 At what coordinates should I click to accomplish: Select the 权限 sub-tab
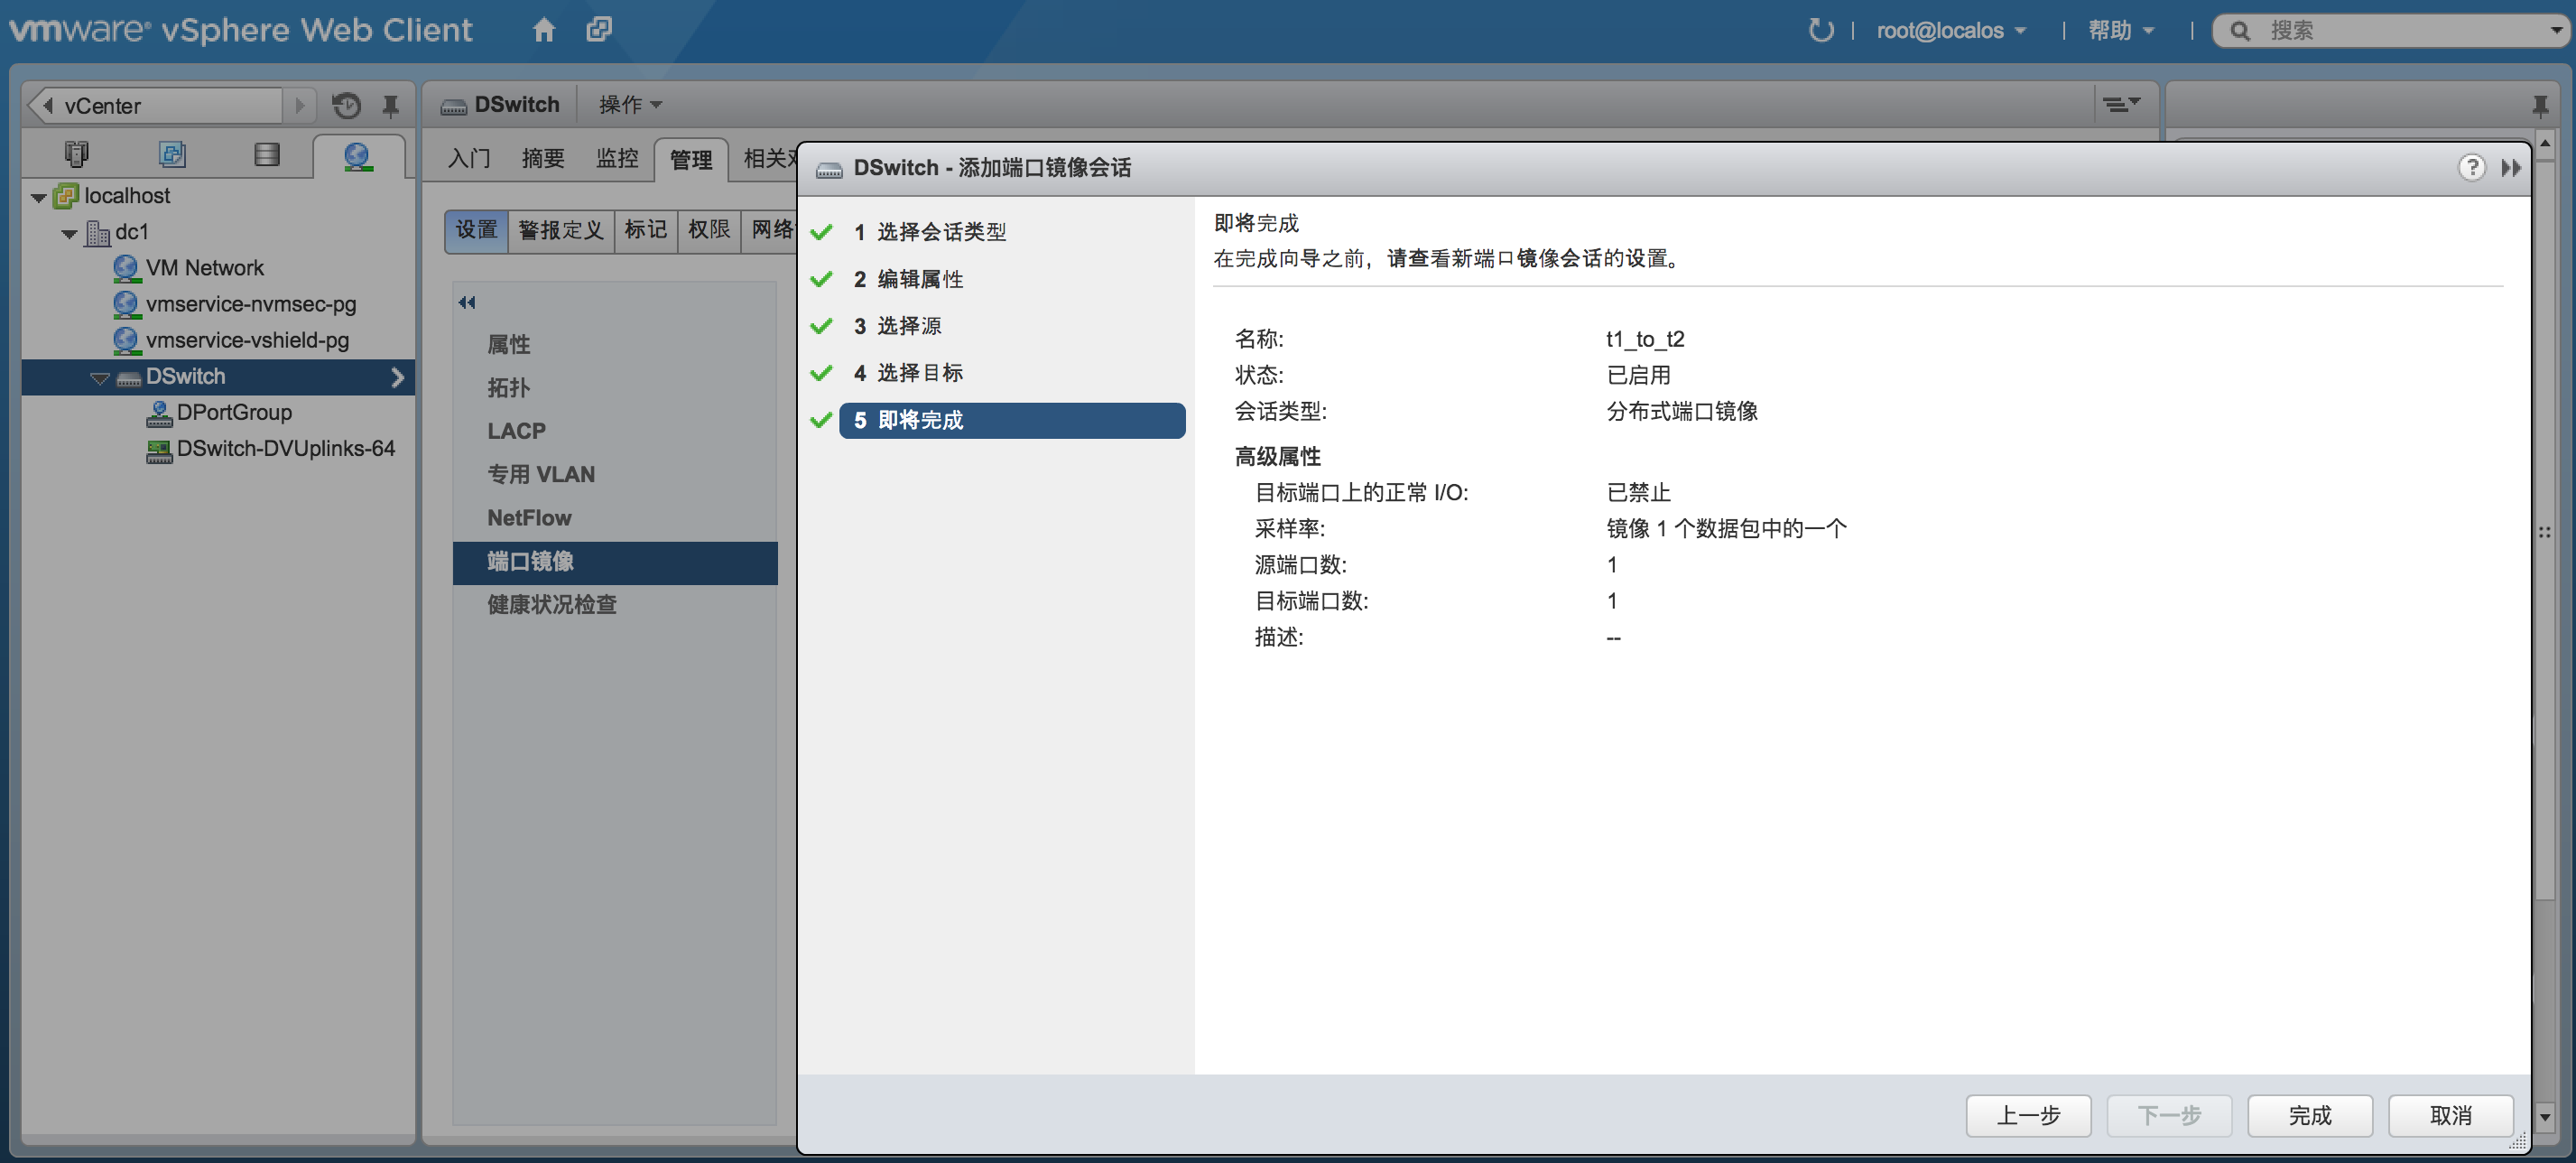click(709, 231)
